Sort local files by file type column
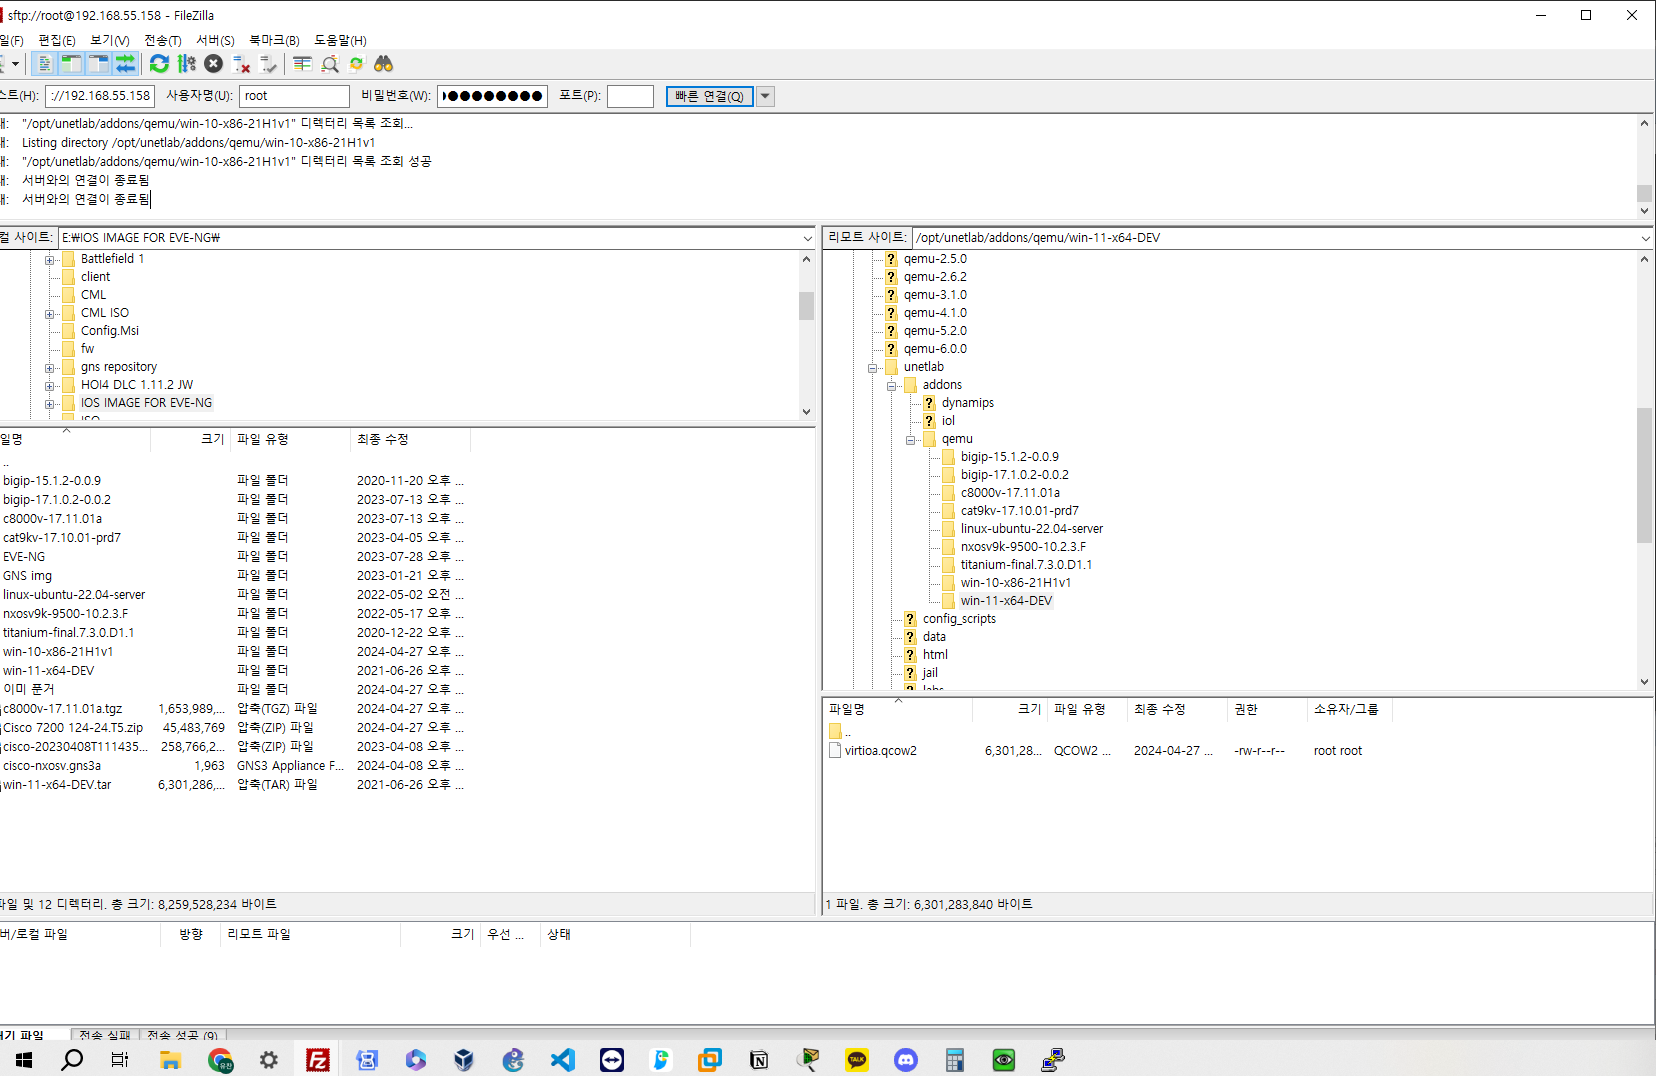Viewport: 1656px width, 1076px height. [x=291, y=439]
